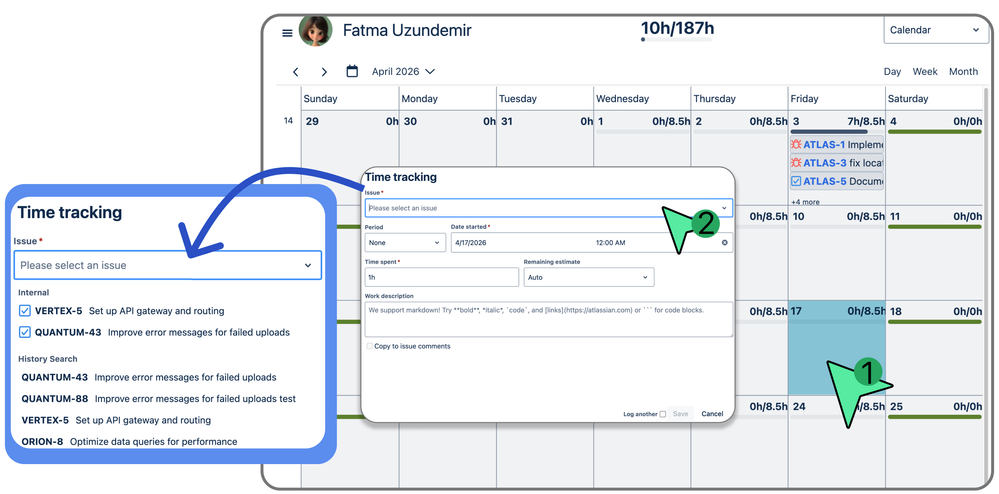Viewport: 999px width, 494px height.
Task: Click Cancel in the Time tracking dialog
Action: pos(712,414)
